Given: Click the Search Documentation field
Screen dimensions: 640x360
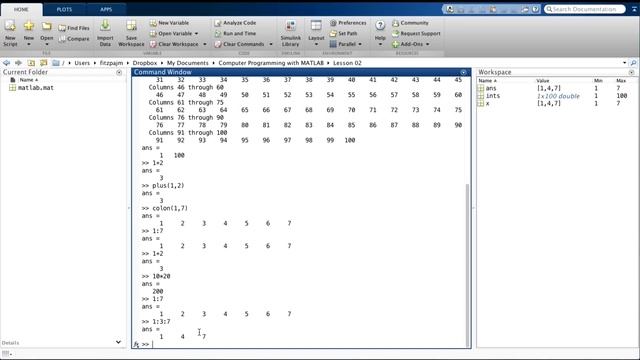Looking at the screenshot, I should pos(584,9).
